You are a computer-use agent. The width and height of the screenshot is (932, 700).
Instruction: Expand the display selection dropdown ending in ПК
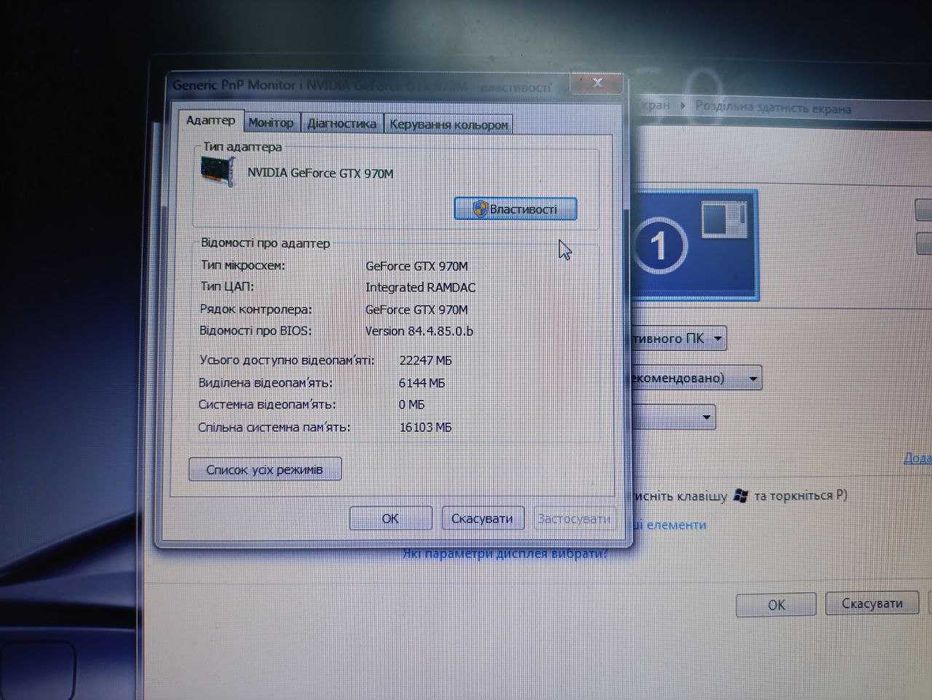(678, 339)
